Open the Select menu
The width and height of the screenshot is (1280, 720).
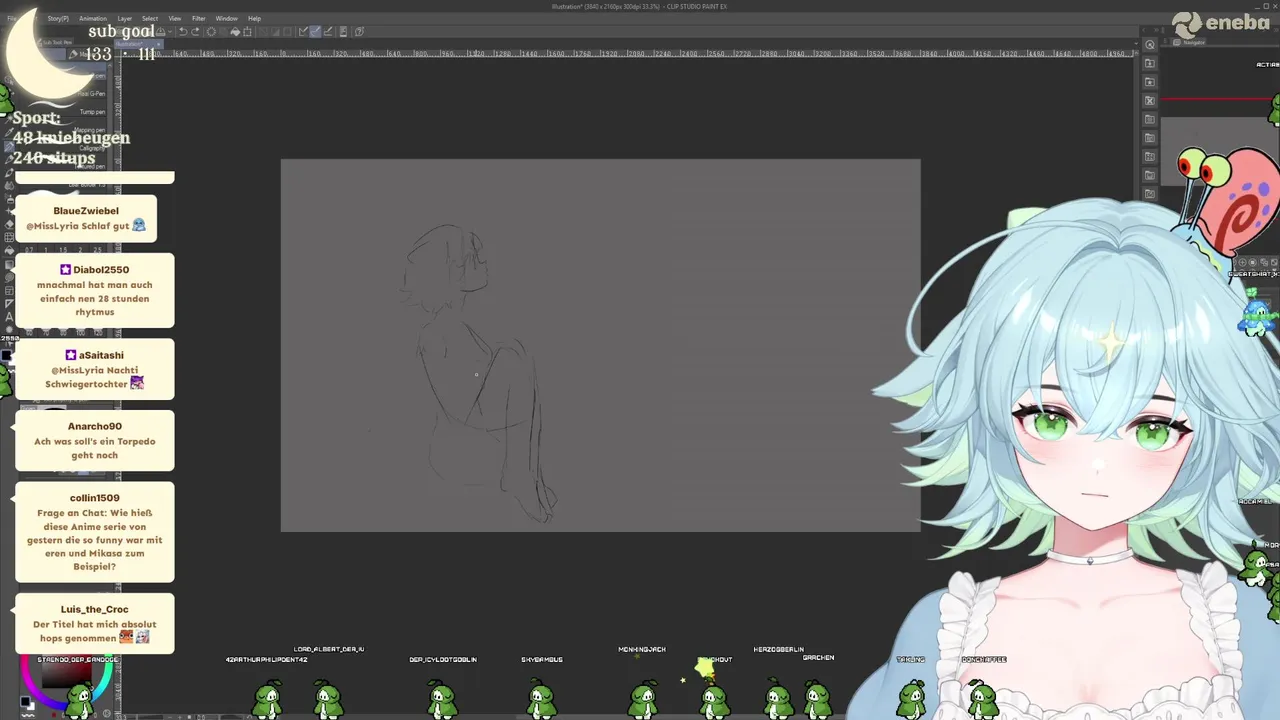pyautogui.click(x=150, y=18)
